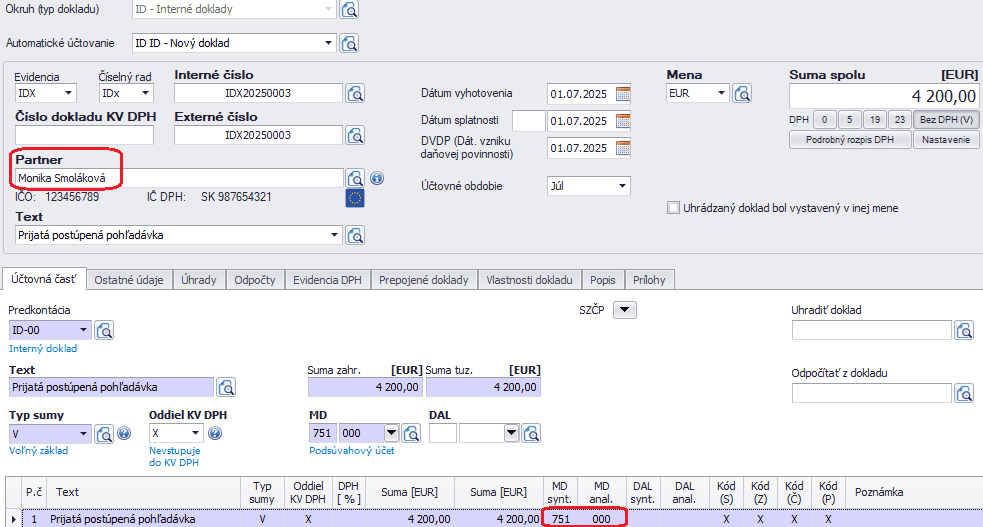Click the info icon next to Partner
983x527 pixels.
(x=377, y=178)
